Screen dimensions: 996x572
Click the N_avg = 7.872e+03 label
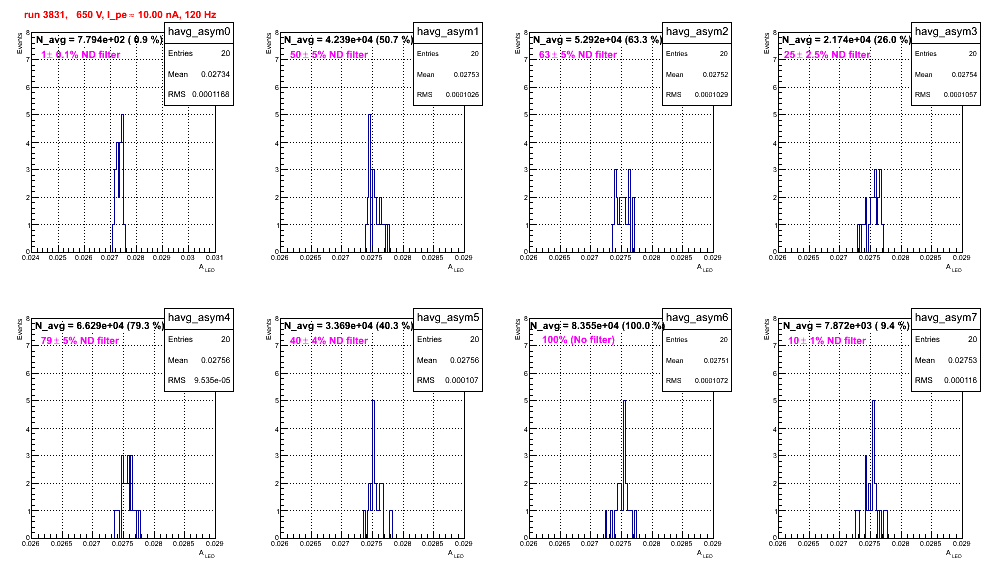[x=845, y=326]
